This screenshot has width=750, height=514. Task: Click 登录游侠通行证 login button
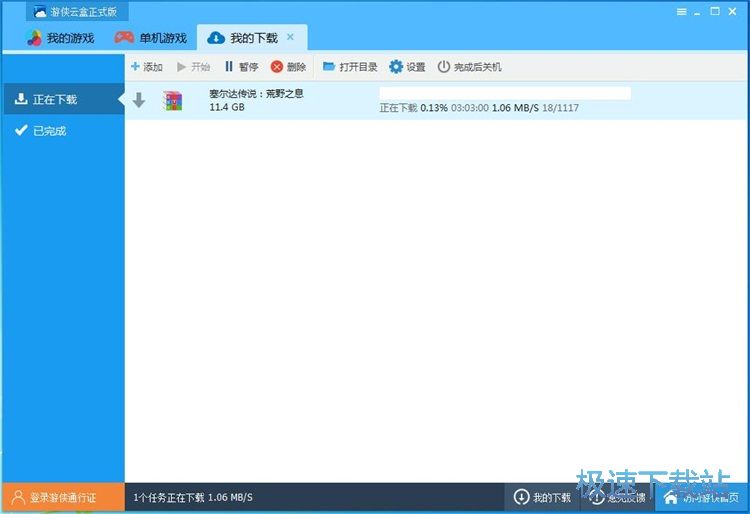tap(62, 497)
